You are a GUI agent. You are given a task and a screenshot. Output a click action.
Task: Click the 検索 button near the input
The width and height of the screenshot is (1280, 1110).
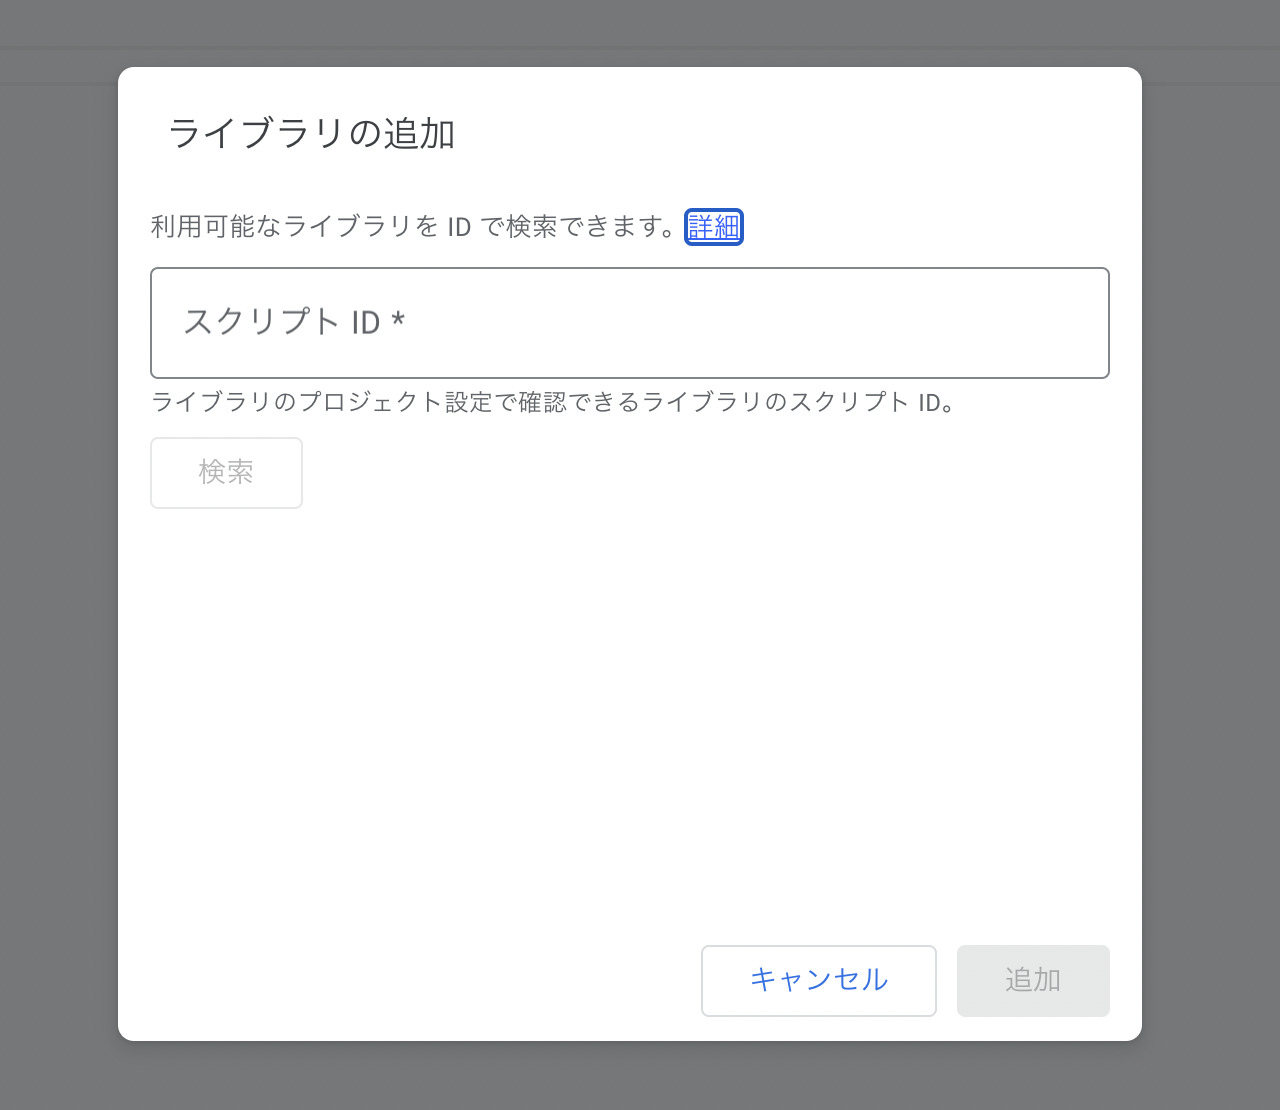click(226, 472)
